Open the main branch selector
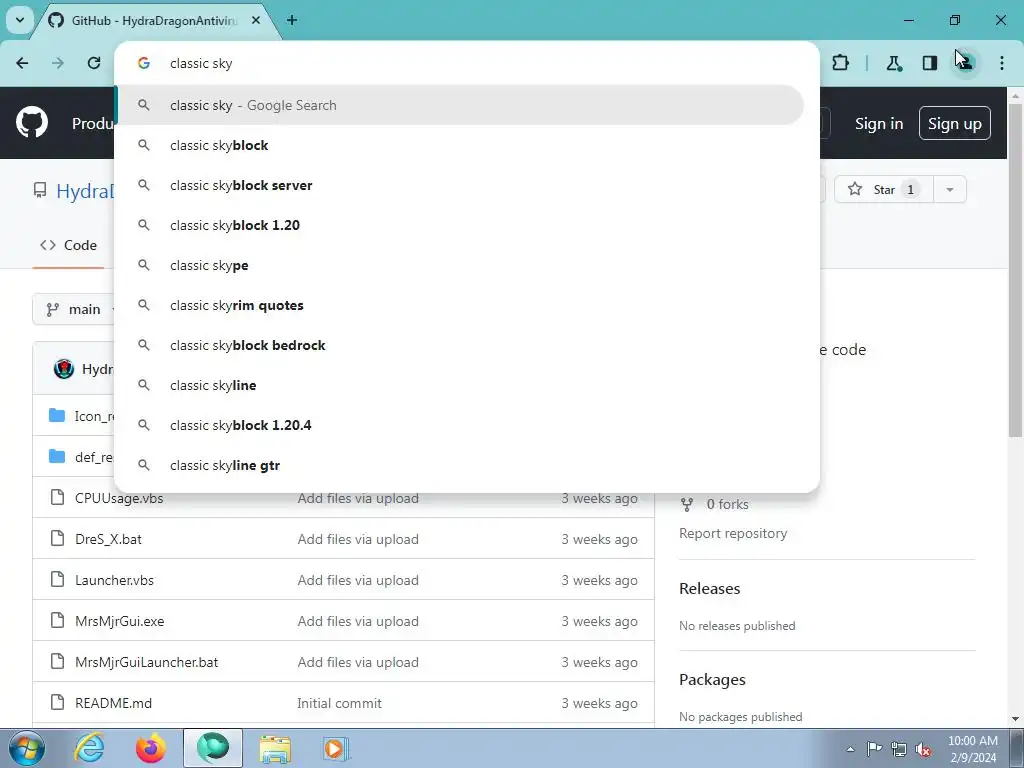This screenshot has width=1024, height=768. pos(74,309)
